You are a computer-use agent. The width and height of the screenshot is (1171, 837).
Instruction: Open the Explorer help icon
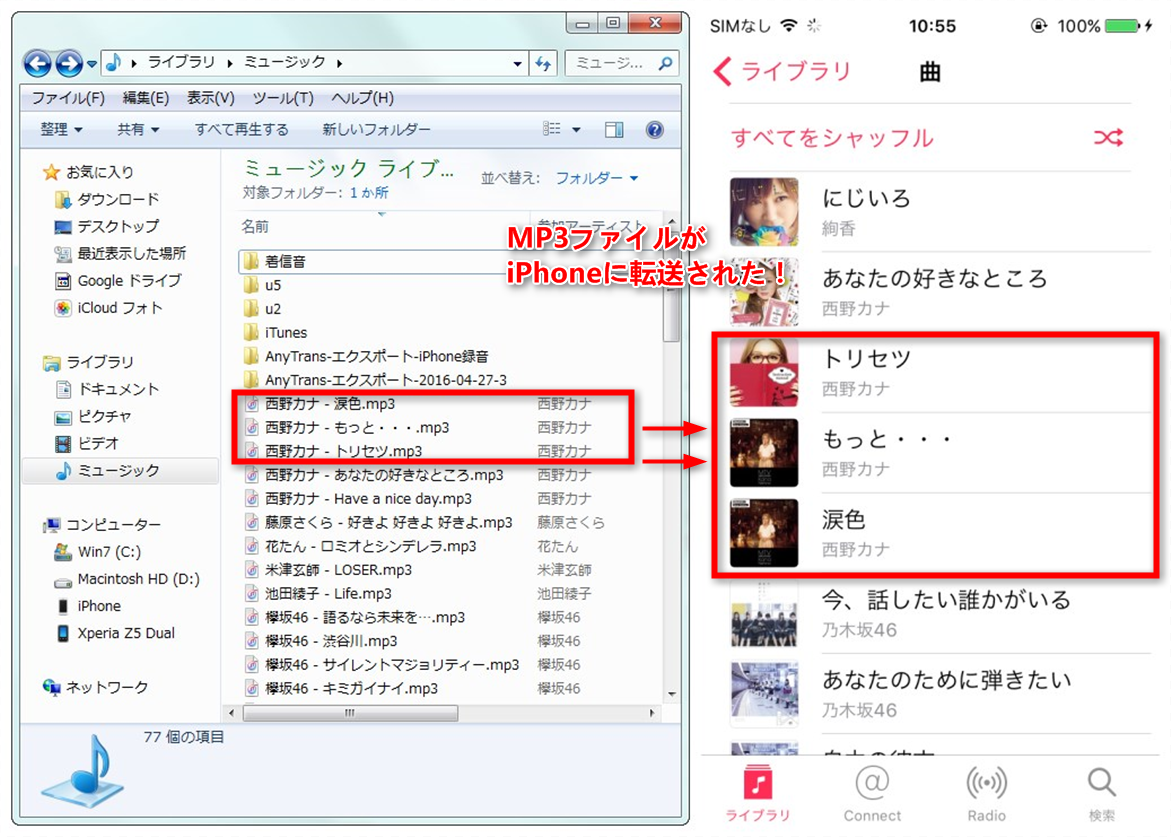click(654, 130)
